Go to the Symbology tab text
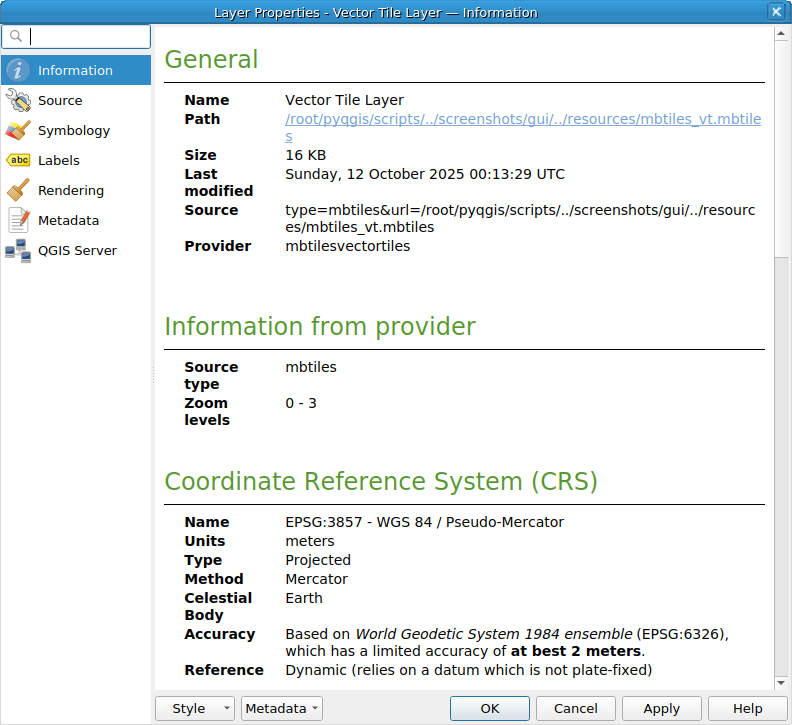 coord(74,130)
